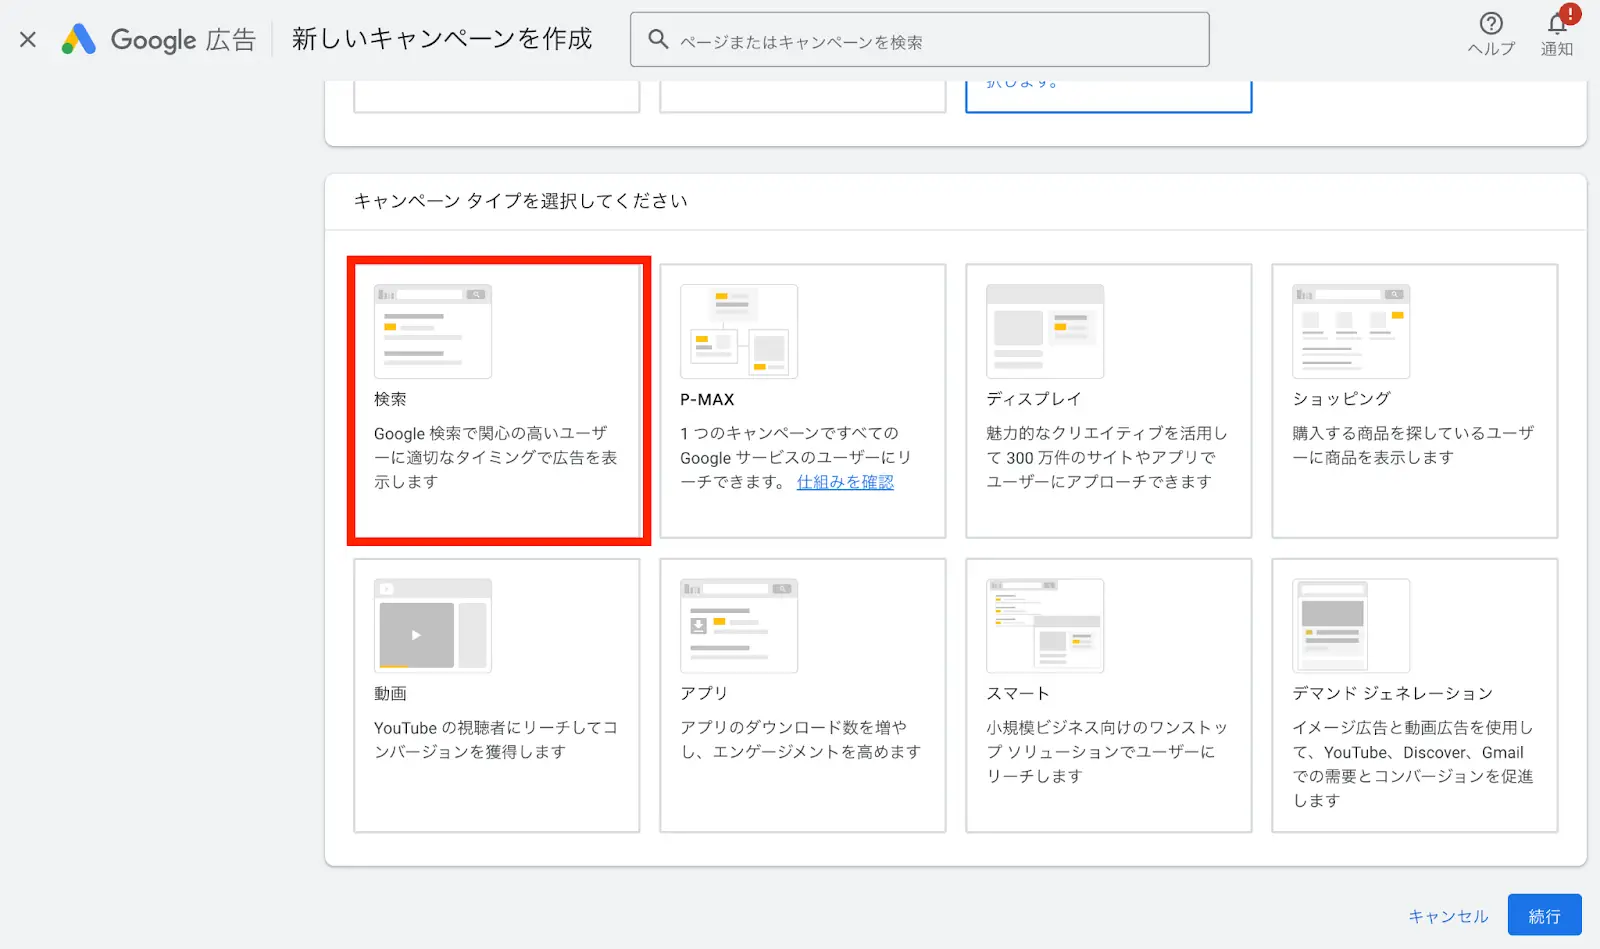Click the page or campaign search field
1600x949 pixels.
920,38
